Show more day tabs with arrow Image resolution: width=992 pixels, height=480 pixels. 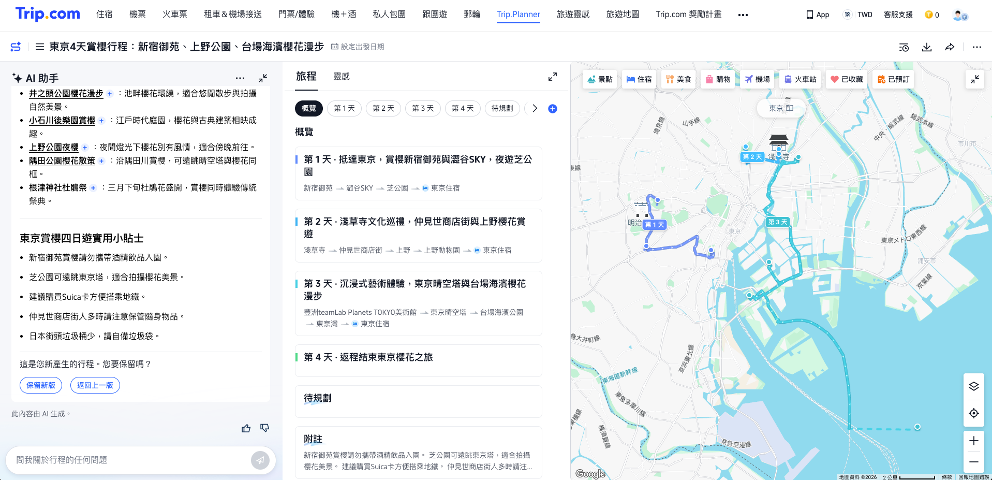[x=535, y=109]
